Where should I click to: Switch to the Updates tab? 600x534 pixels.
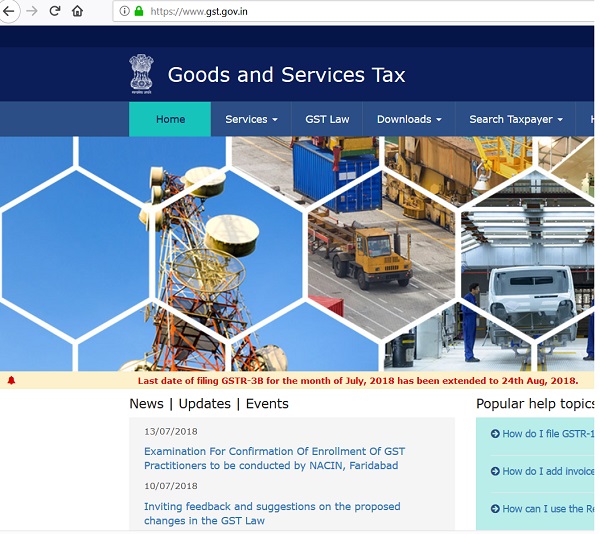click(204, 404)
